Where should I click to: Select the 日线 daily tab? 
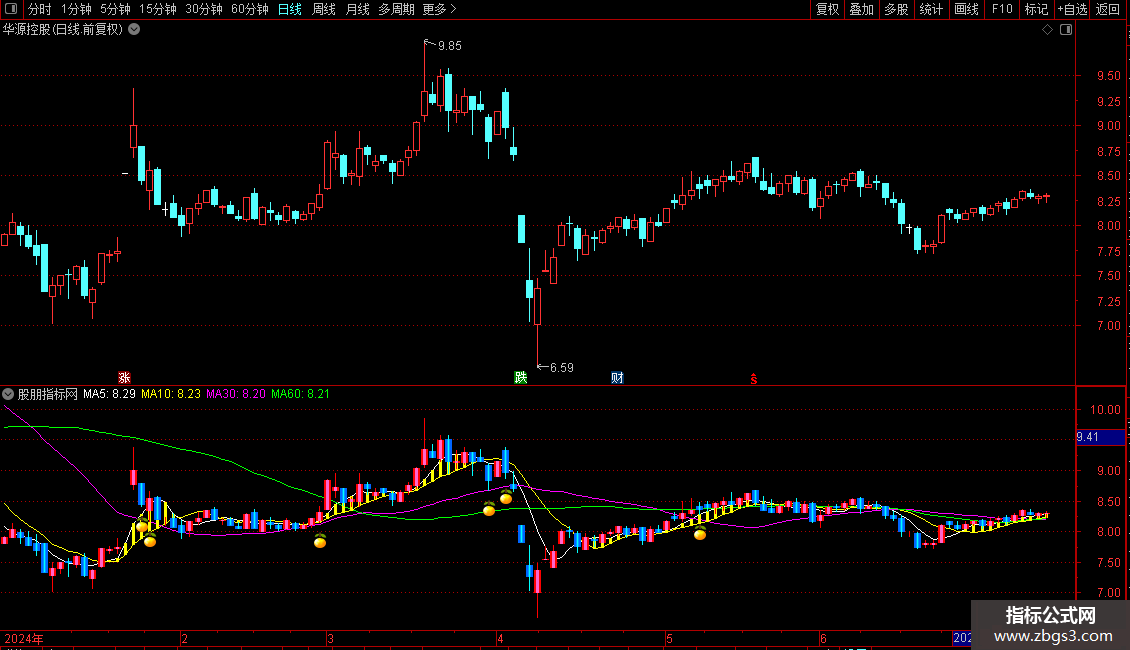click(x=290, y=9)
